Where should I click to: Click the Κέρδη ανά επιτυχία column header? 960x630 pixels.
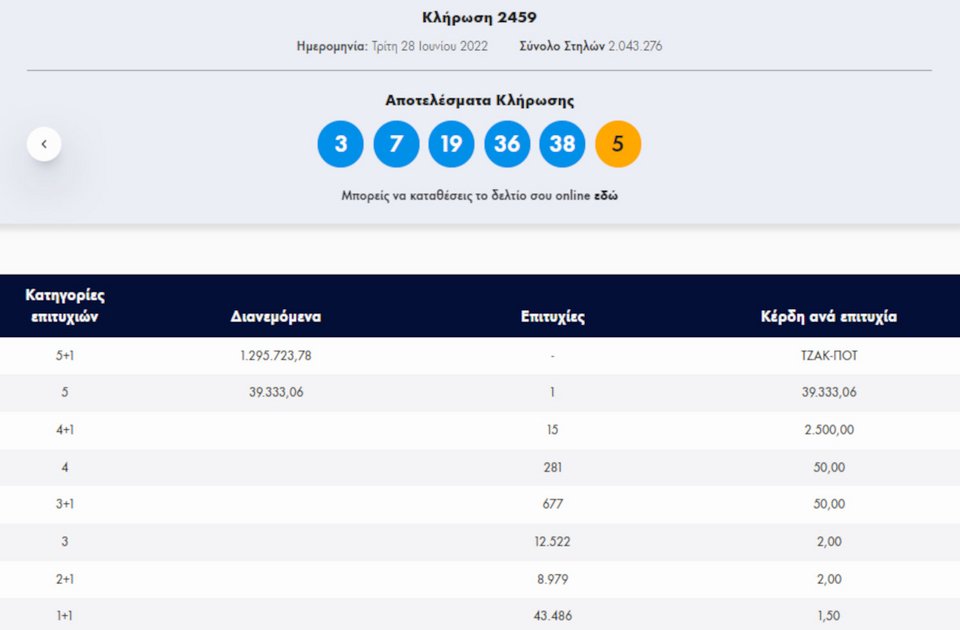click(829, 317)
